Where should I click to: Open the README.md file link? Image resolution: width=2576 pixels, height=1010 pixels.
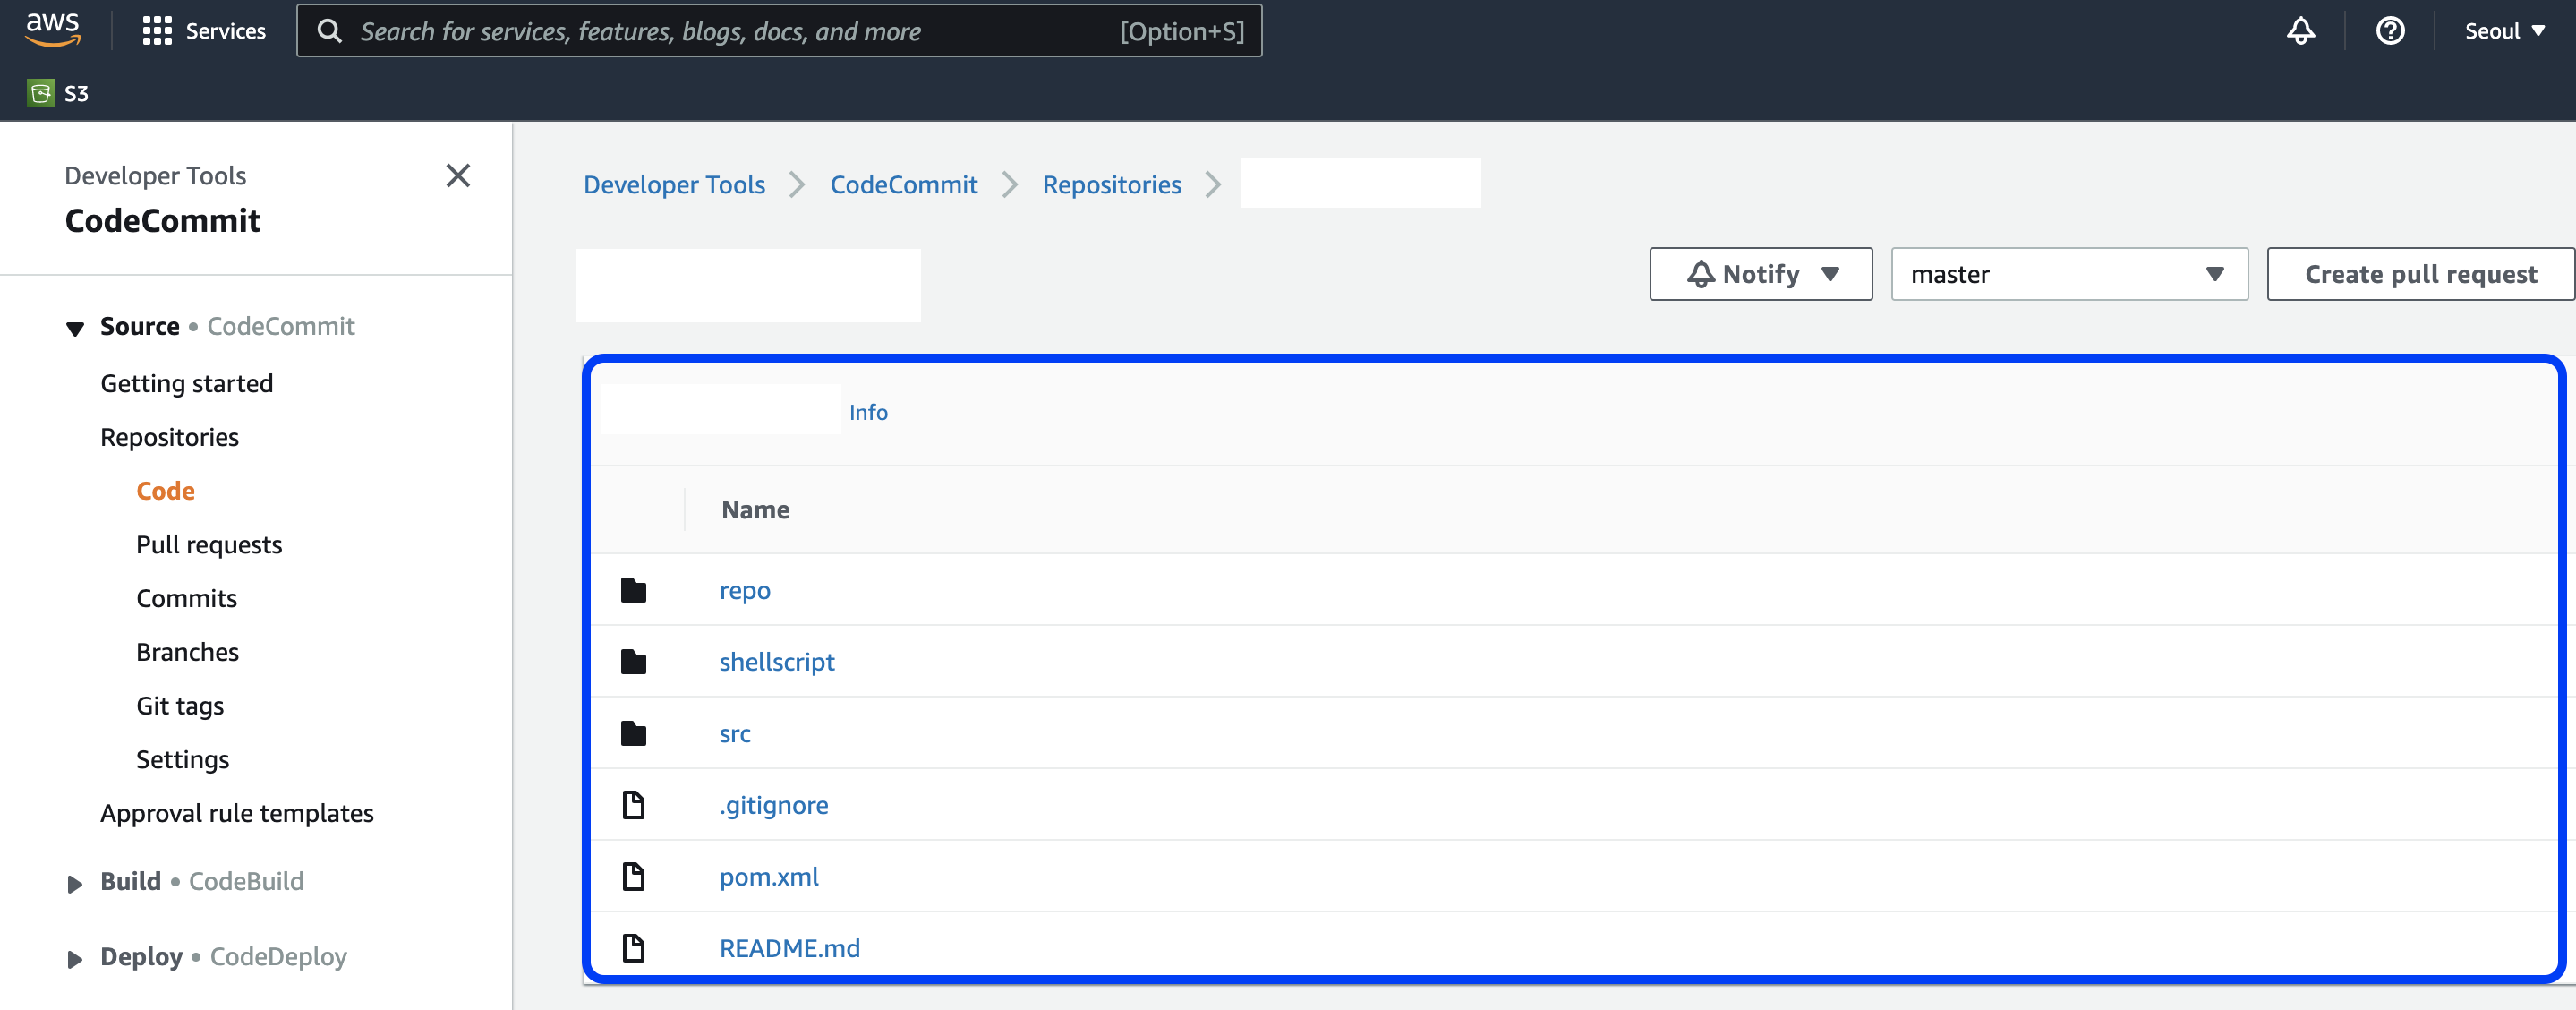click(789, 948)
